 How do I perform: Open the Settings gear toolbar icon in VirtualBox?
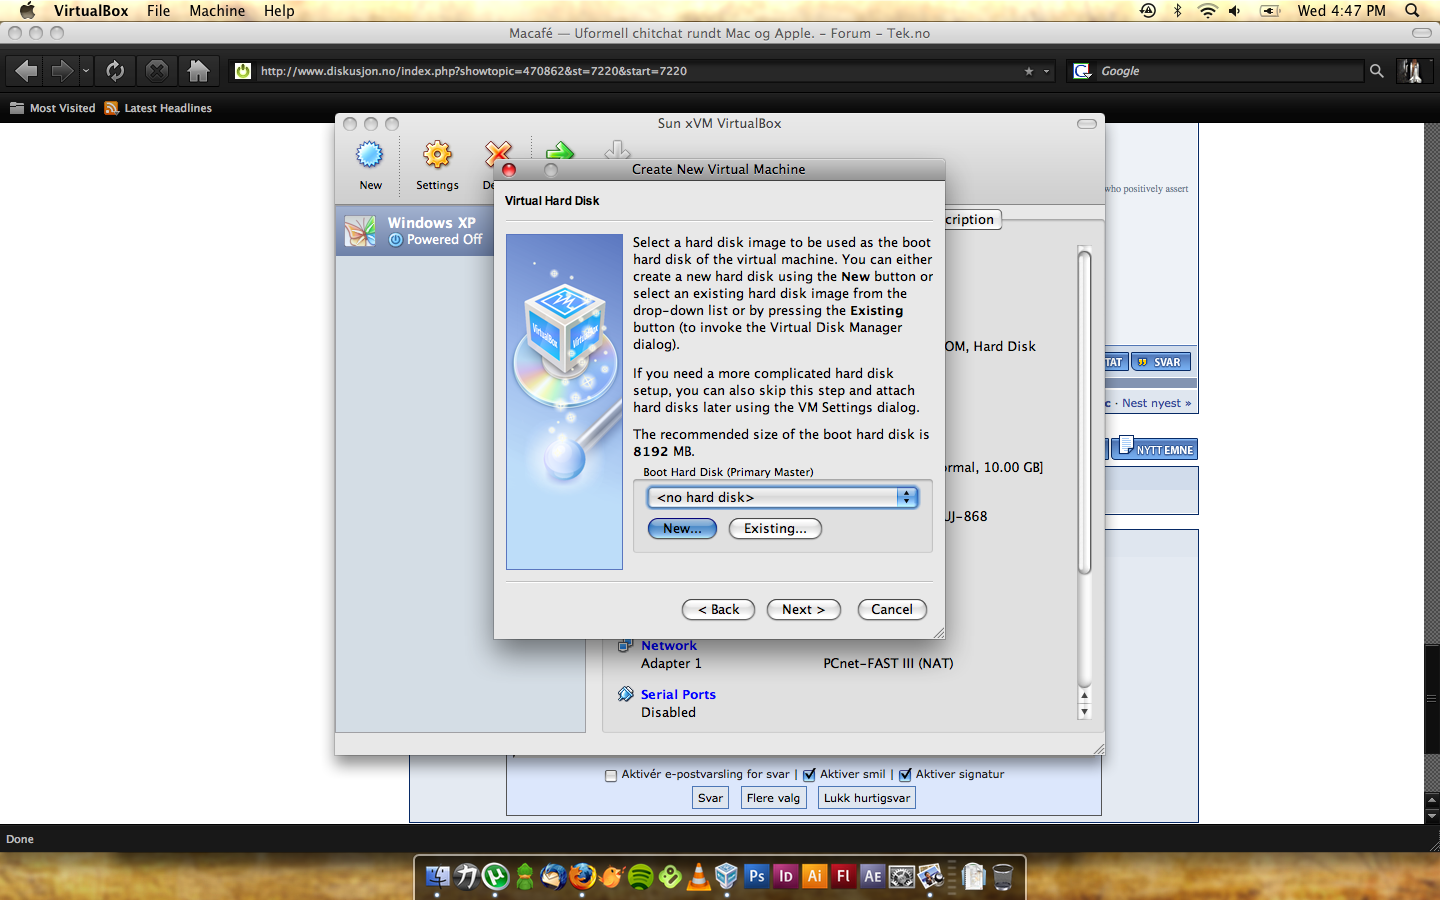click(437, 155)
